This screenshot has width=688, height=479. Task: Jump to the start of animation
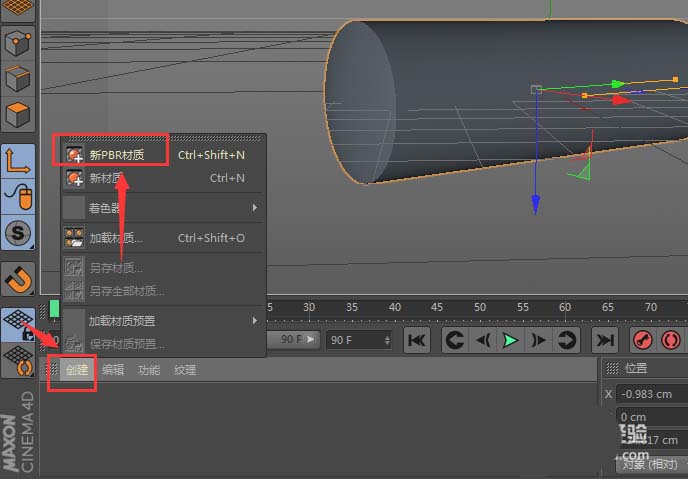click(x=417, y=341)
